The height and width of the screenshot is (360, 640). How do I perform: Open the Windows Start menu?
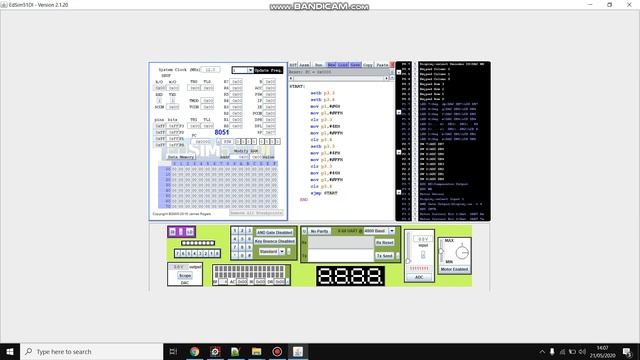(10, 351)
